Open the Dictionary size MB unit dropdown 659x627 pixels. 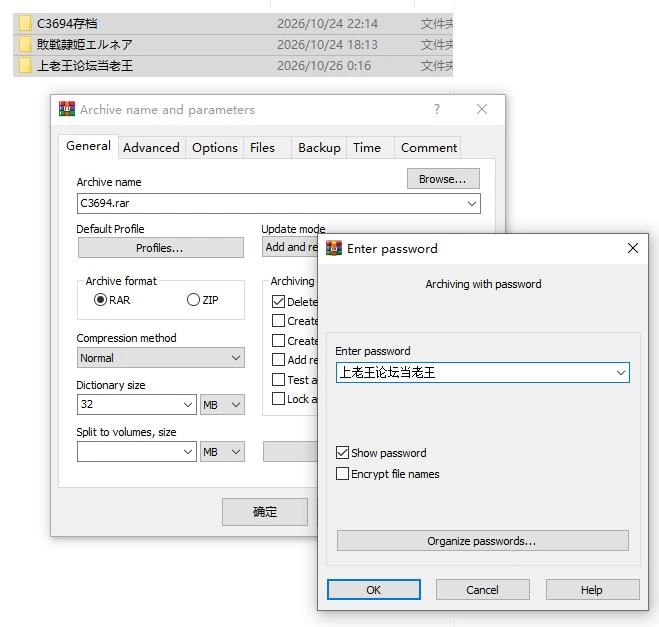(x=222, y=404)
